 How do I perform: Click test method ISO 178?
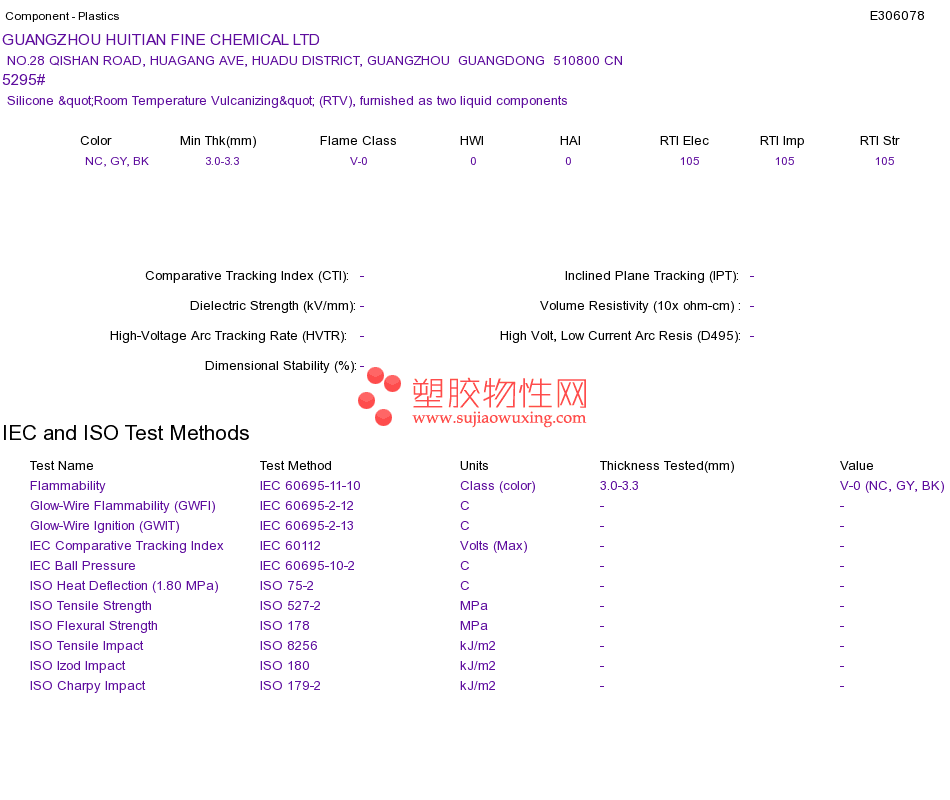[x=285, y=625]
